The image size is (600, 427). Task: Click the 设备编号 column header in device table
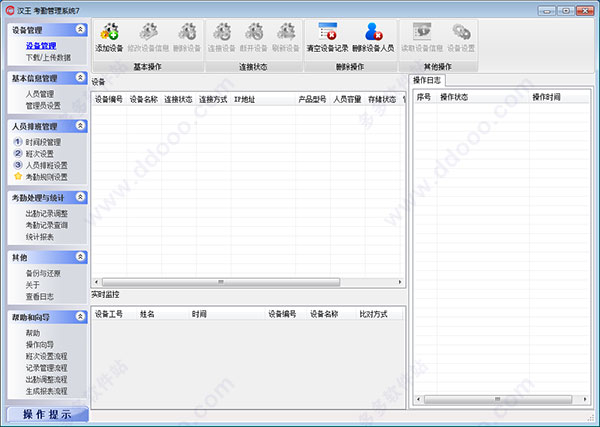coord(109,99)
